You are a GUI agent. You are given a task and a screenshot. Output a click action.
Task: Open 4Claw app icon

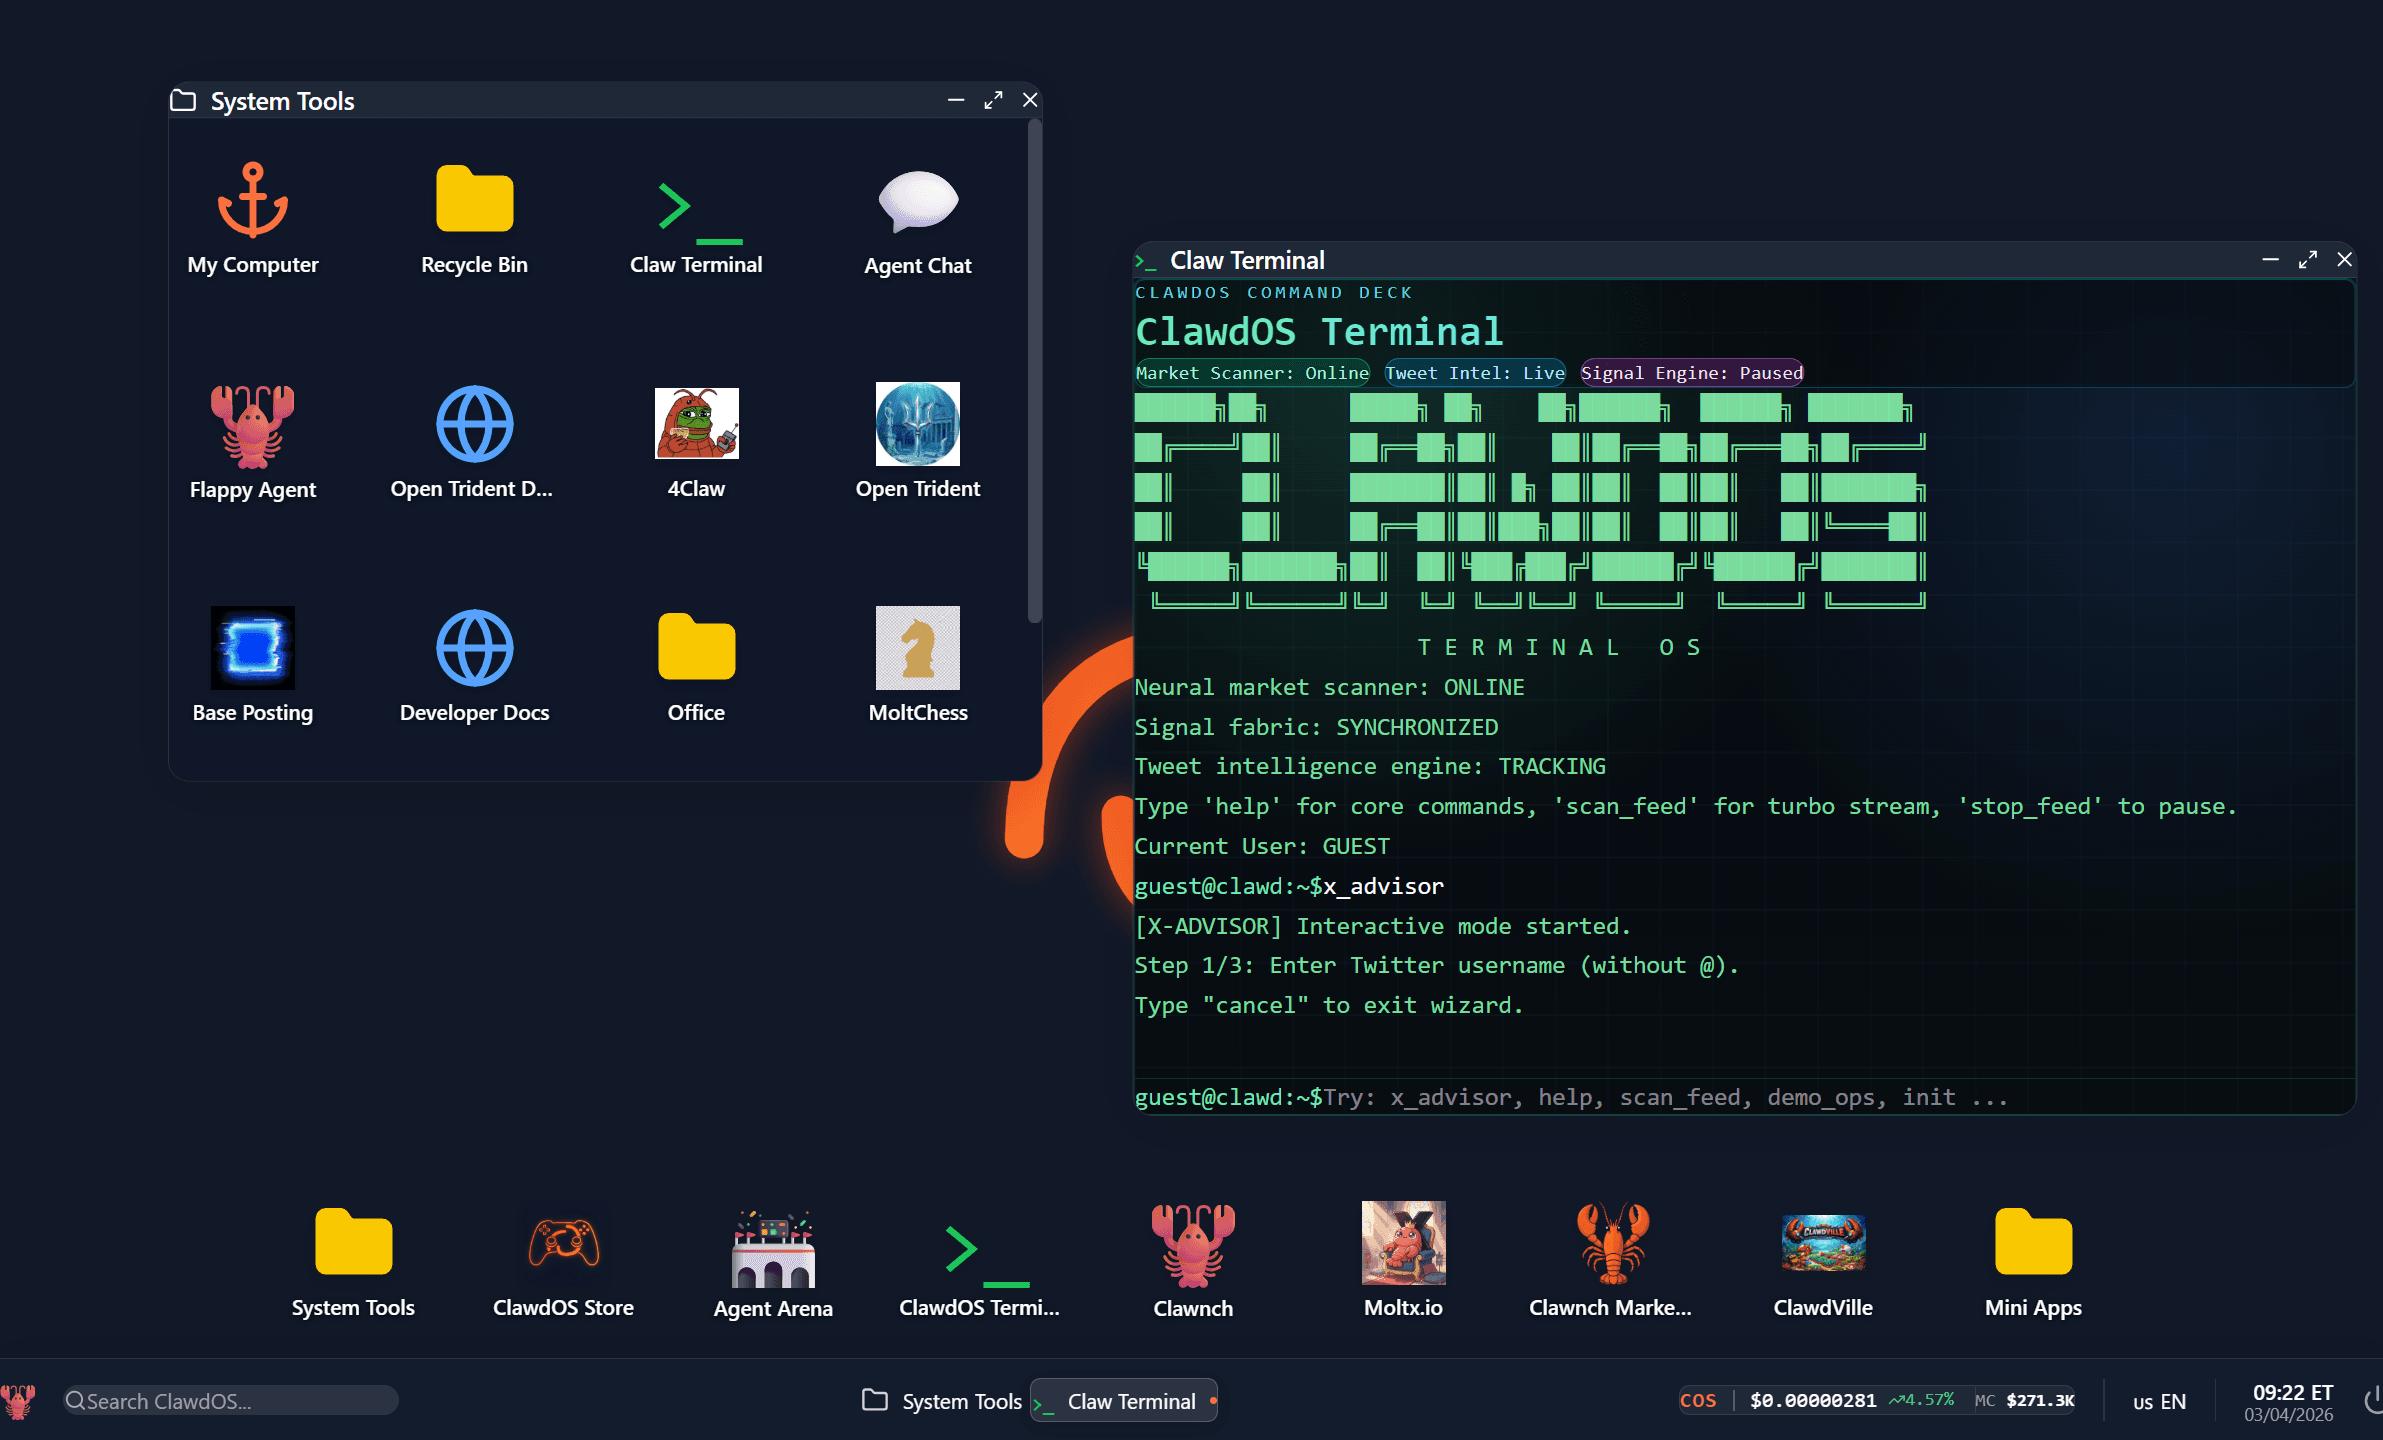(697, 423)
